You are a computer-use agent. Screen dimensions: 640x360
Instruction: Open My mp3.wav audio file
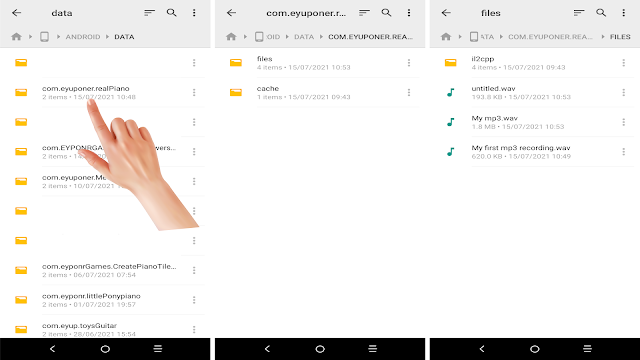(x=535, y=122)
